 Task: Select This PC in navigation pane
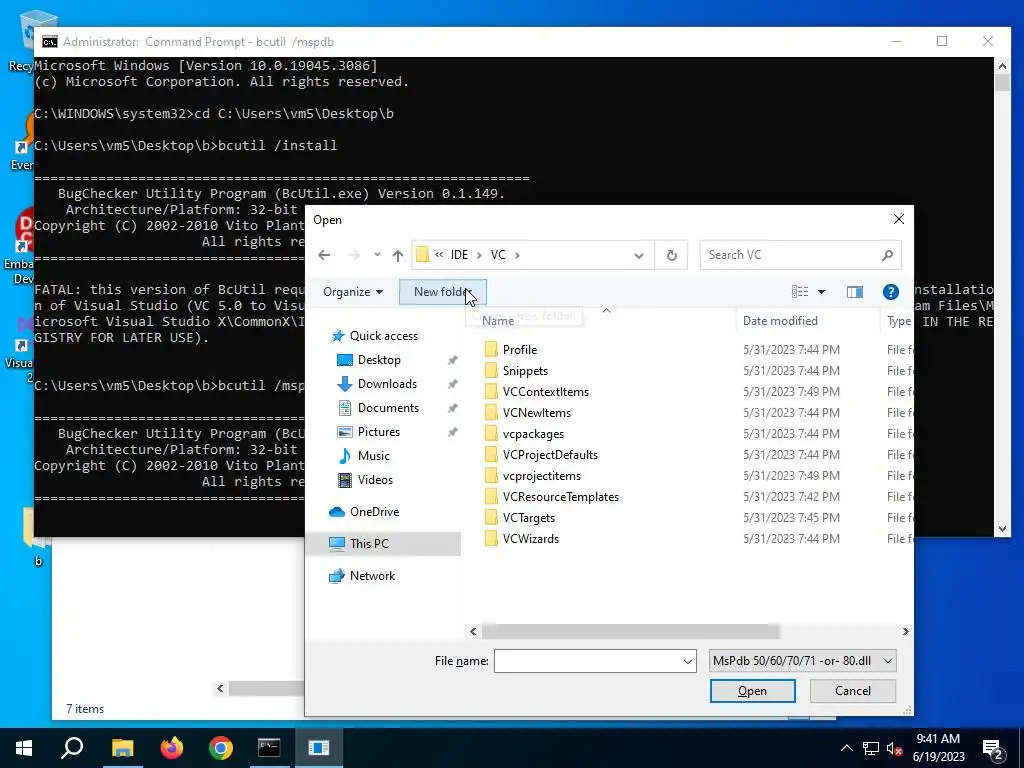tap(369, 544)
